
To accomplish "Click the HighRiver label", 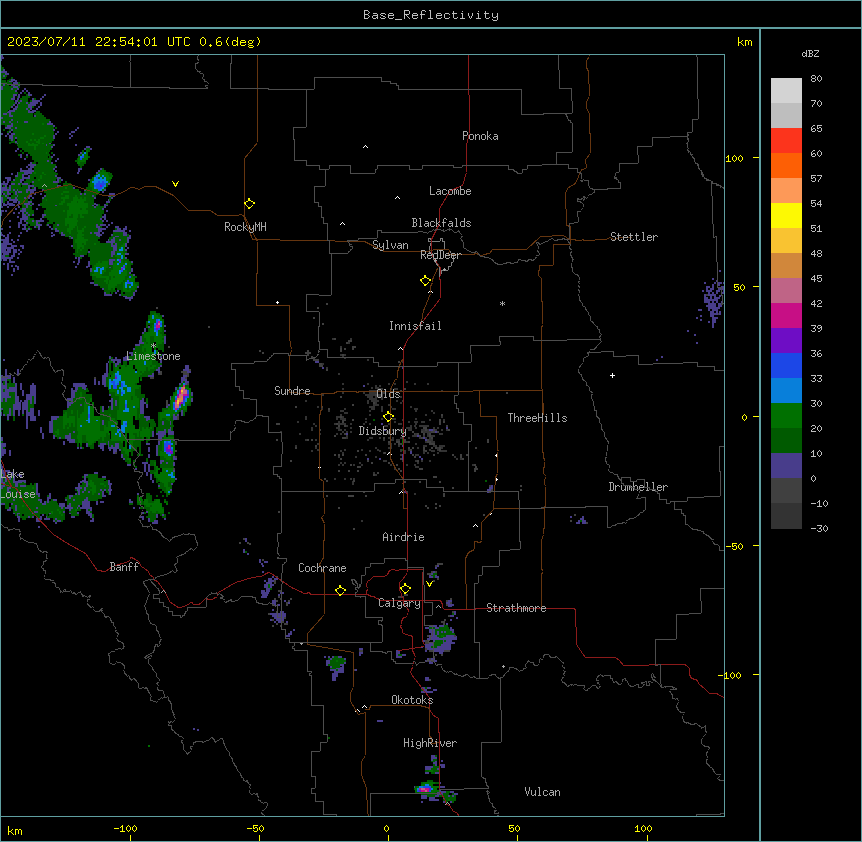I will [x=430, y=743].
